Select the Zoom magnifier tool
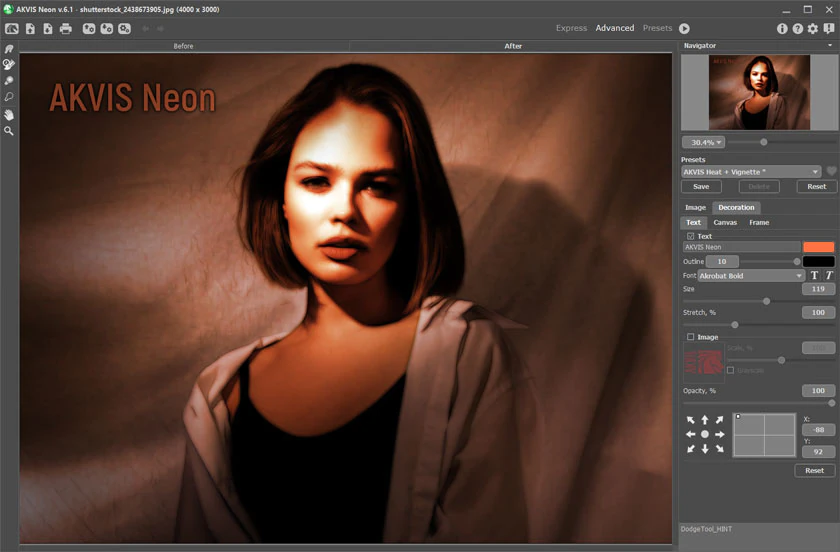840x552 pixels. 9,131
